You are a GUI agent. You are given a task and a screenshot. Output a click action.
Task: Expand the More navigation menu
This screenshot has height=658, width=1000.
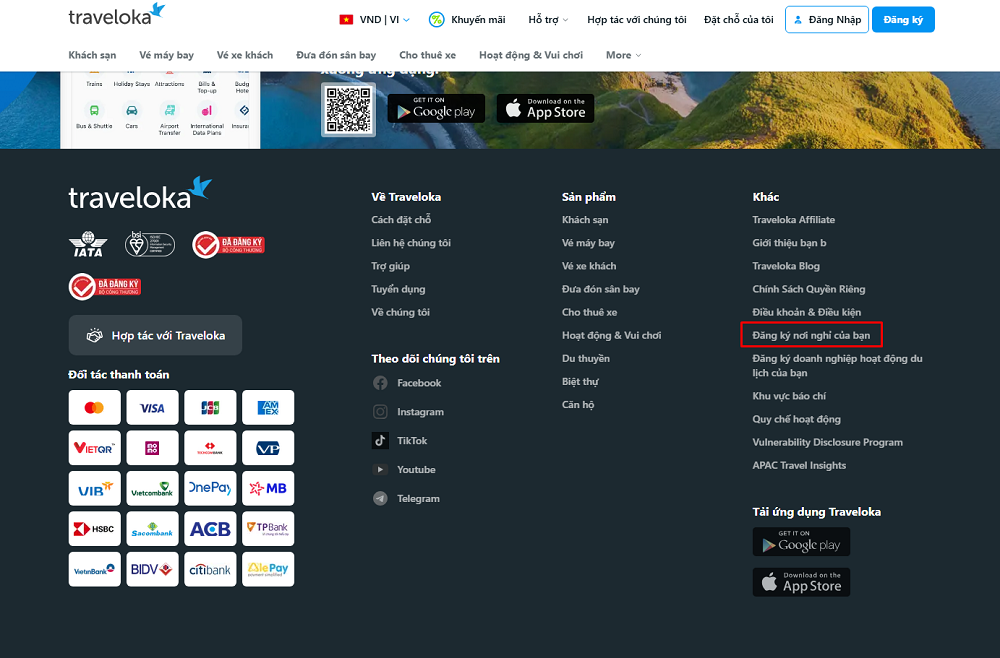click(x=623, y=55)
